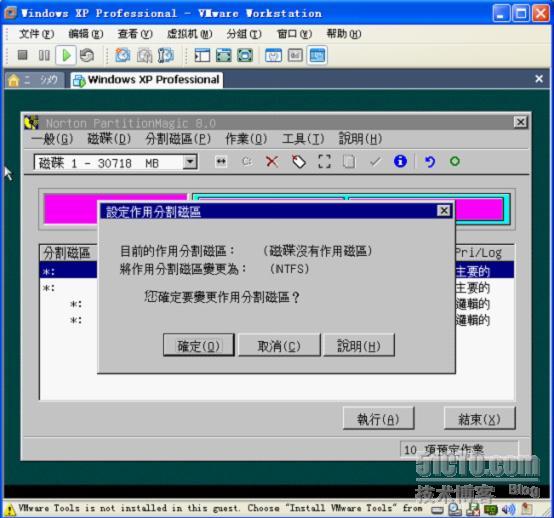Click create partition C: icon in PartitionMagic
Screen dimensions: 554x518
pyautogui.click(x=247, y=161)
